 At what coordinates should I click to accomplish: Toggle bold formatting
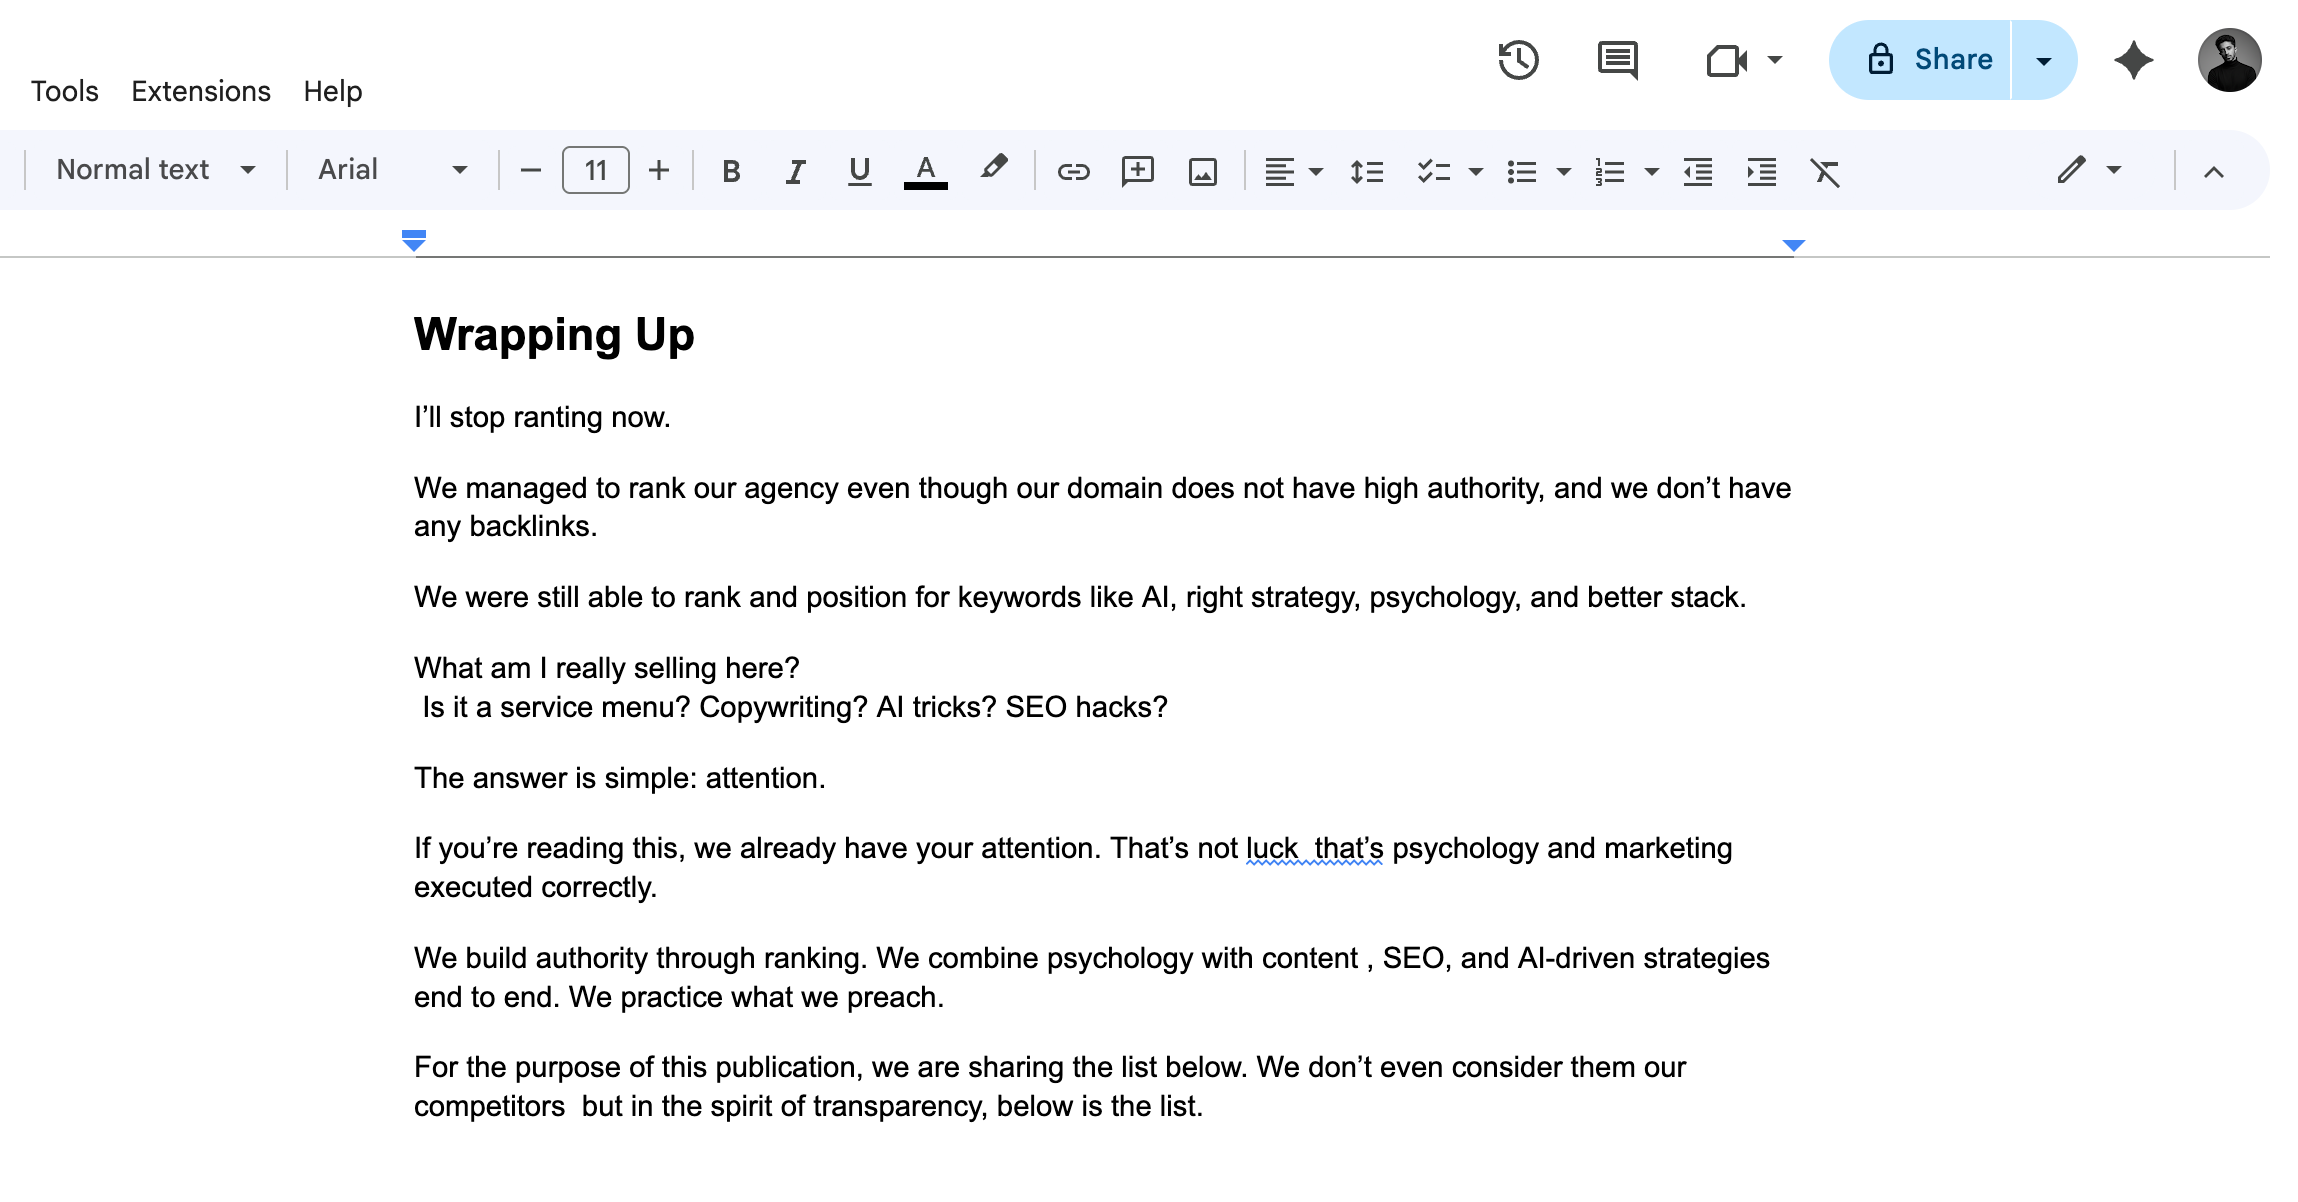(731, 171)
